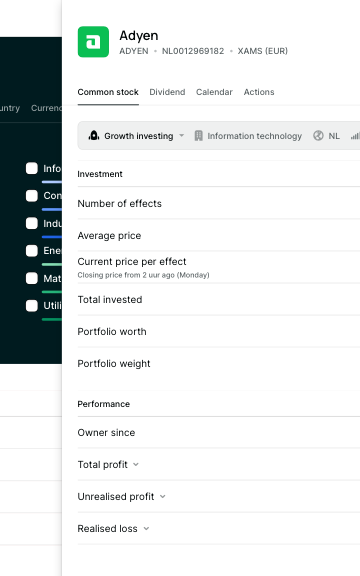The width and height of the screenshot is (360, 576).
Task: Click the Currency column header in background
Action: point(46,108)
